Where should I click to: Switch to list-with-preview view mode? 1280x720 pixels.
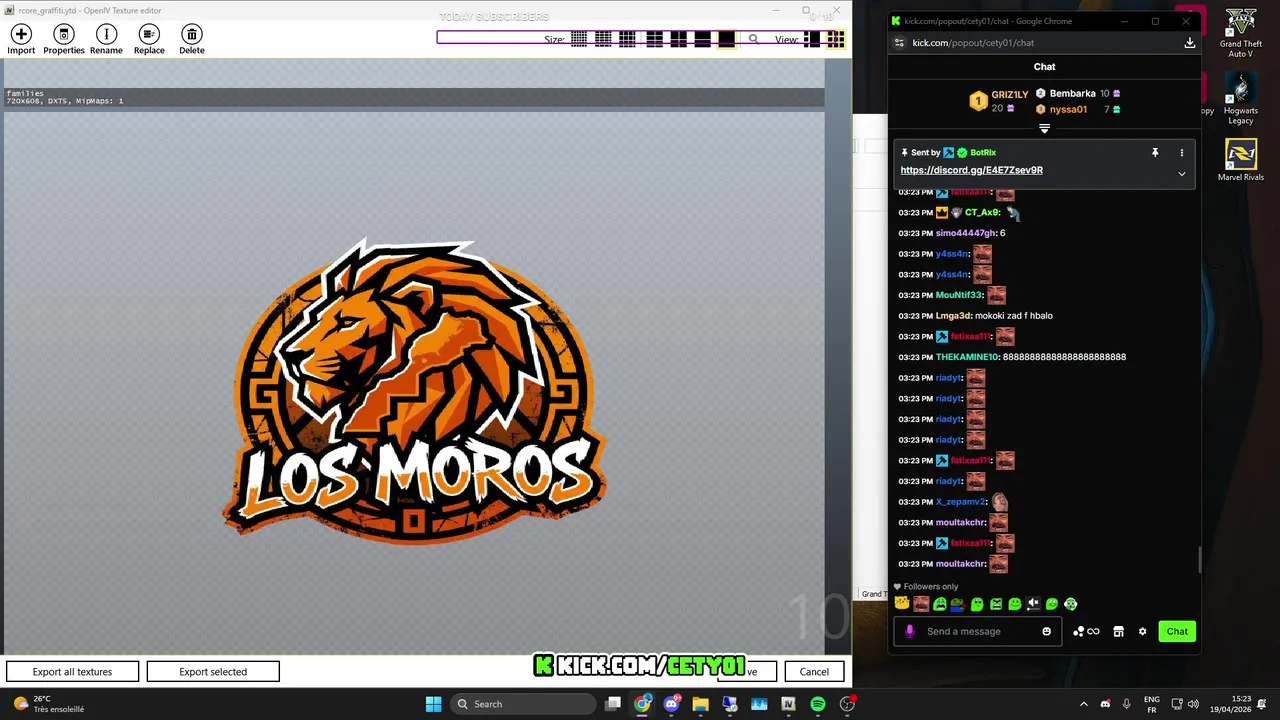(x=812, y=39)
